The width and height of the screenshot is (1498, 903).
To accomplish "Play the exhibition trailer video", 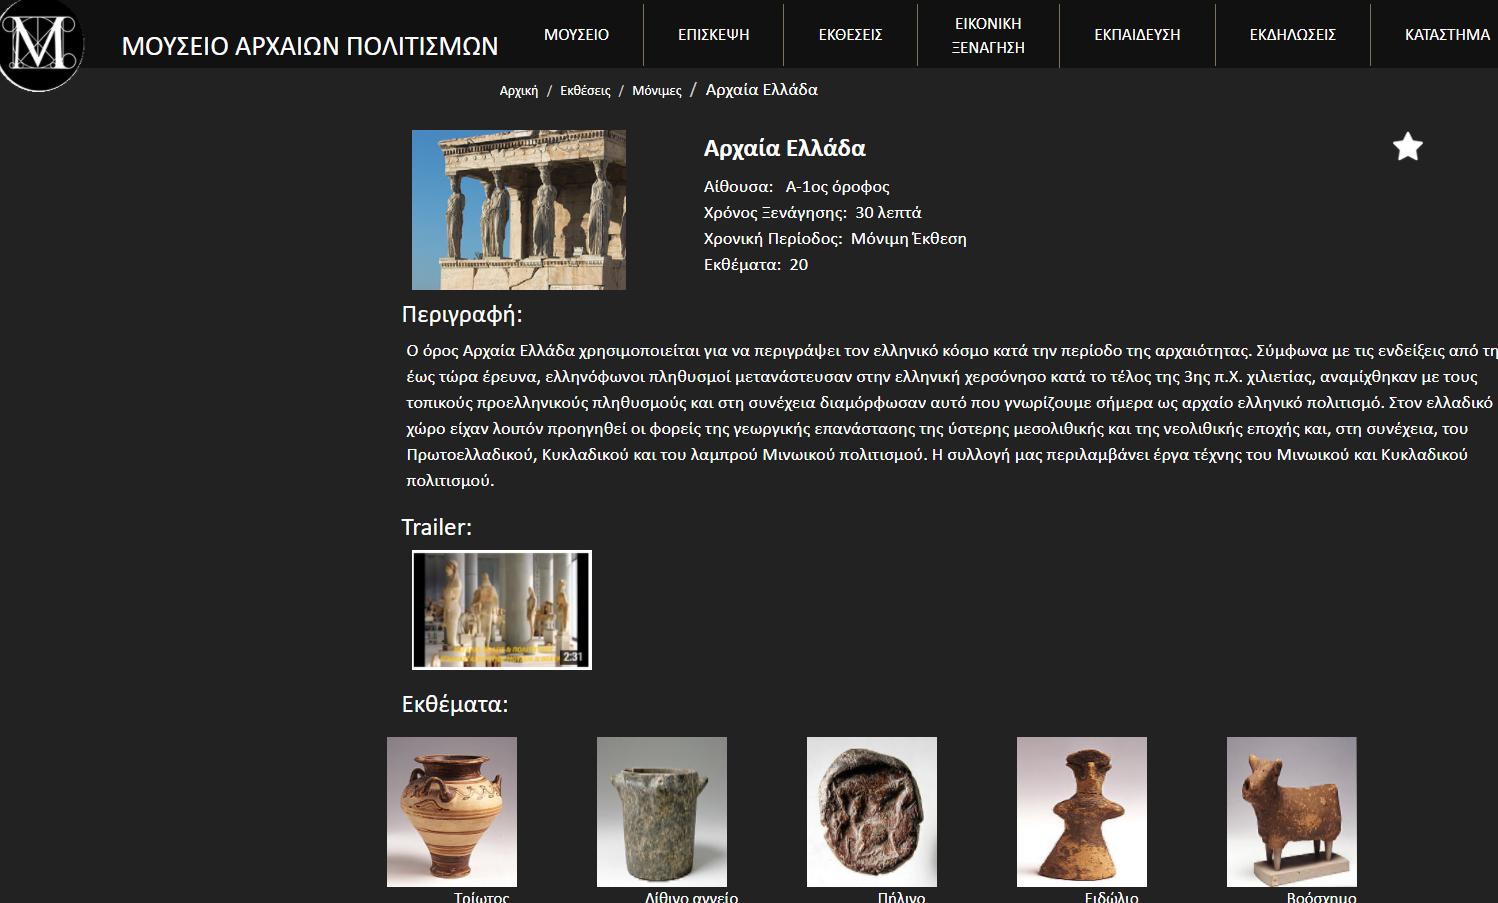I will [x=502, y=610].
